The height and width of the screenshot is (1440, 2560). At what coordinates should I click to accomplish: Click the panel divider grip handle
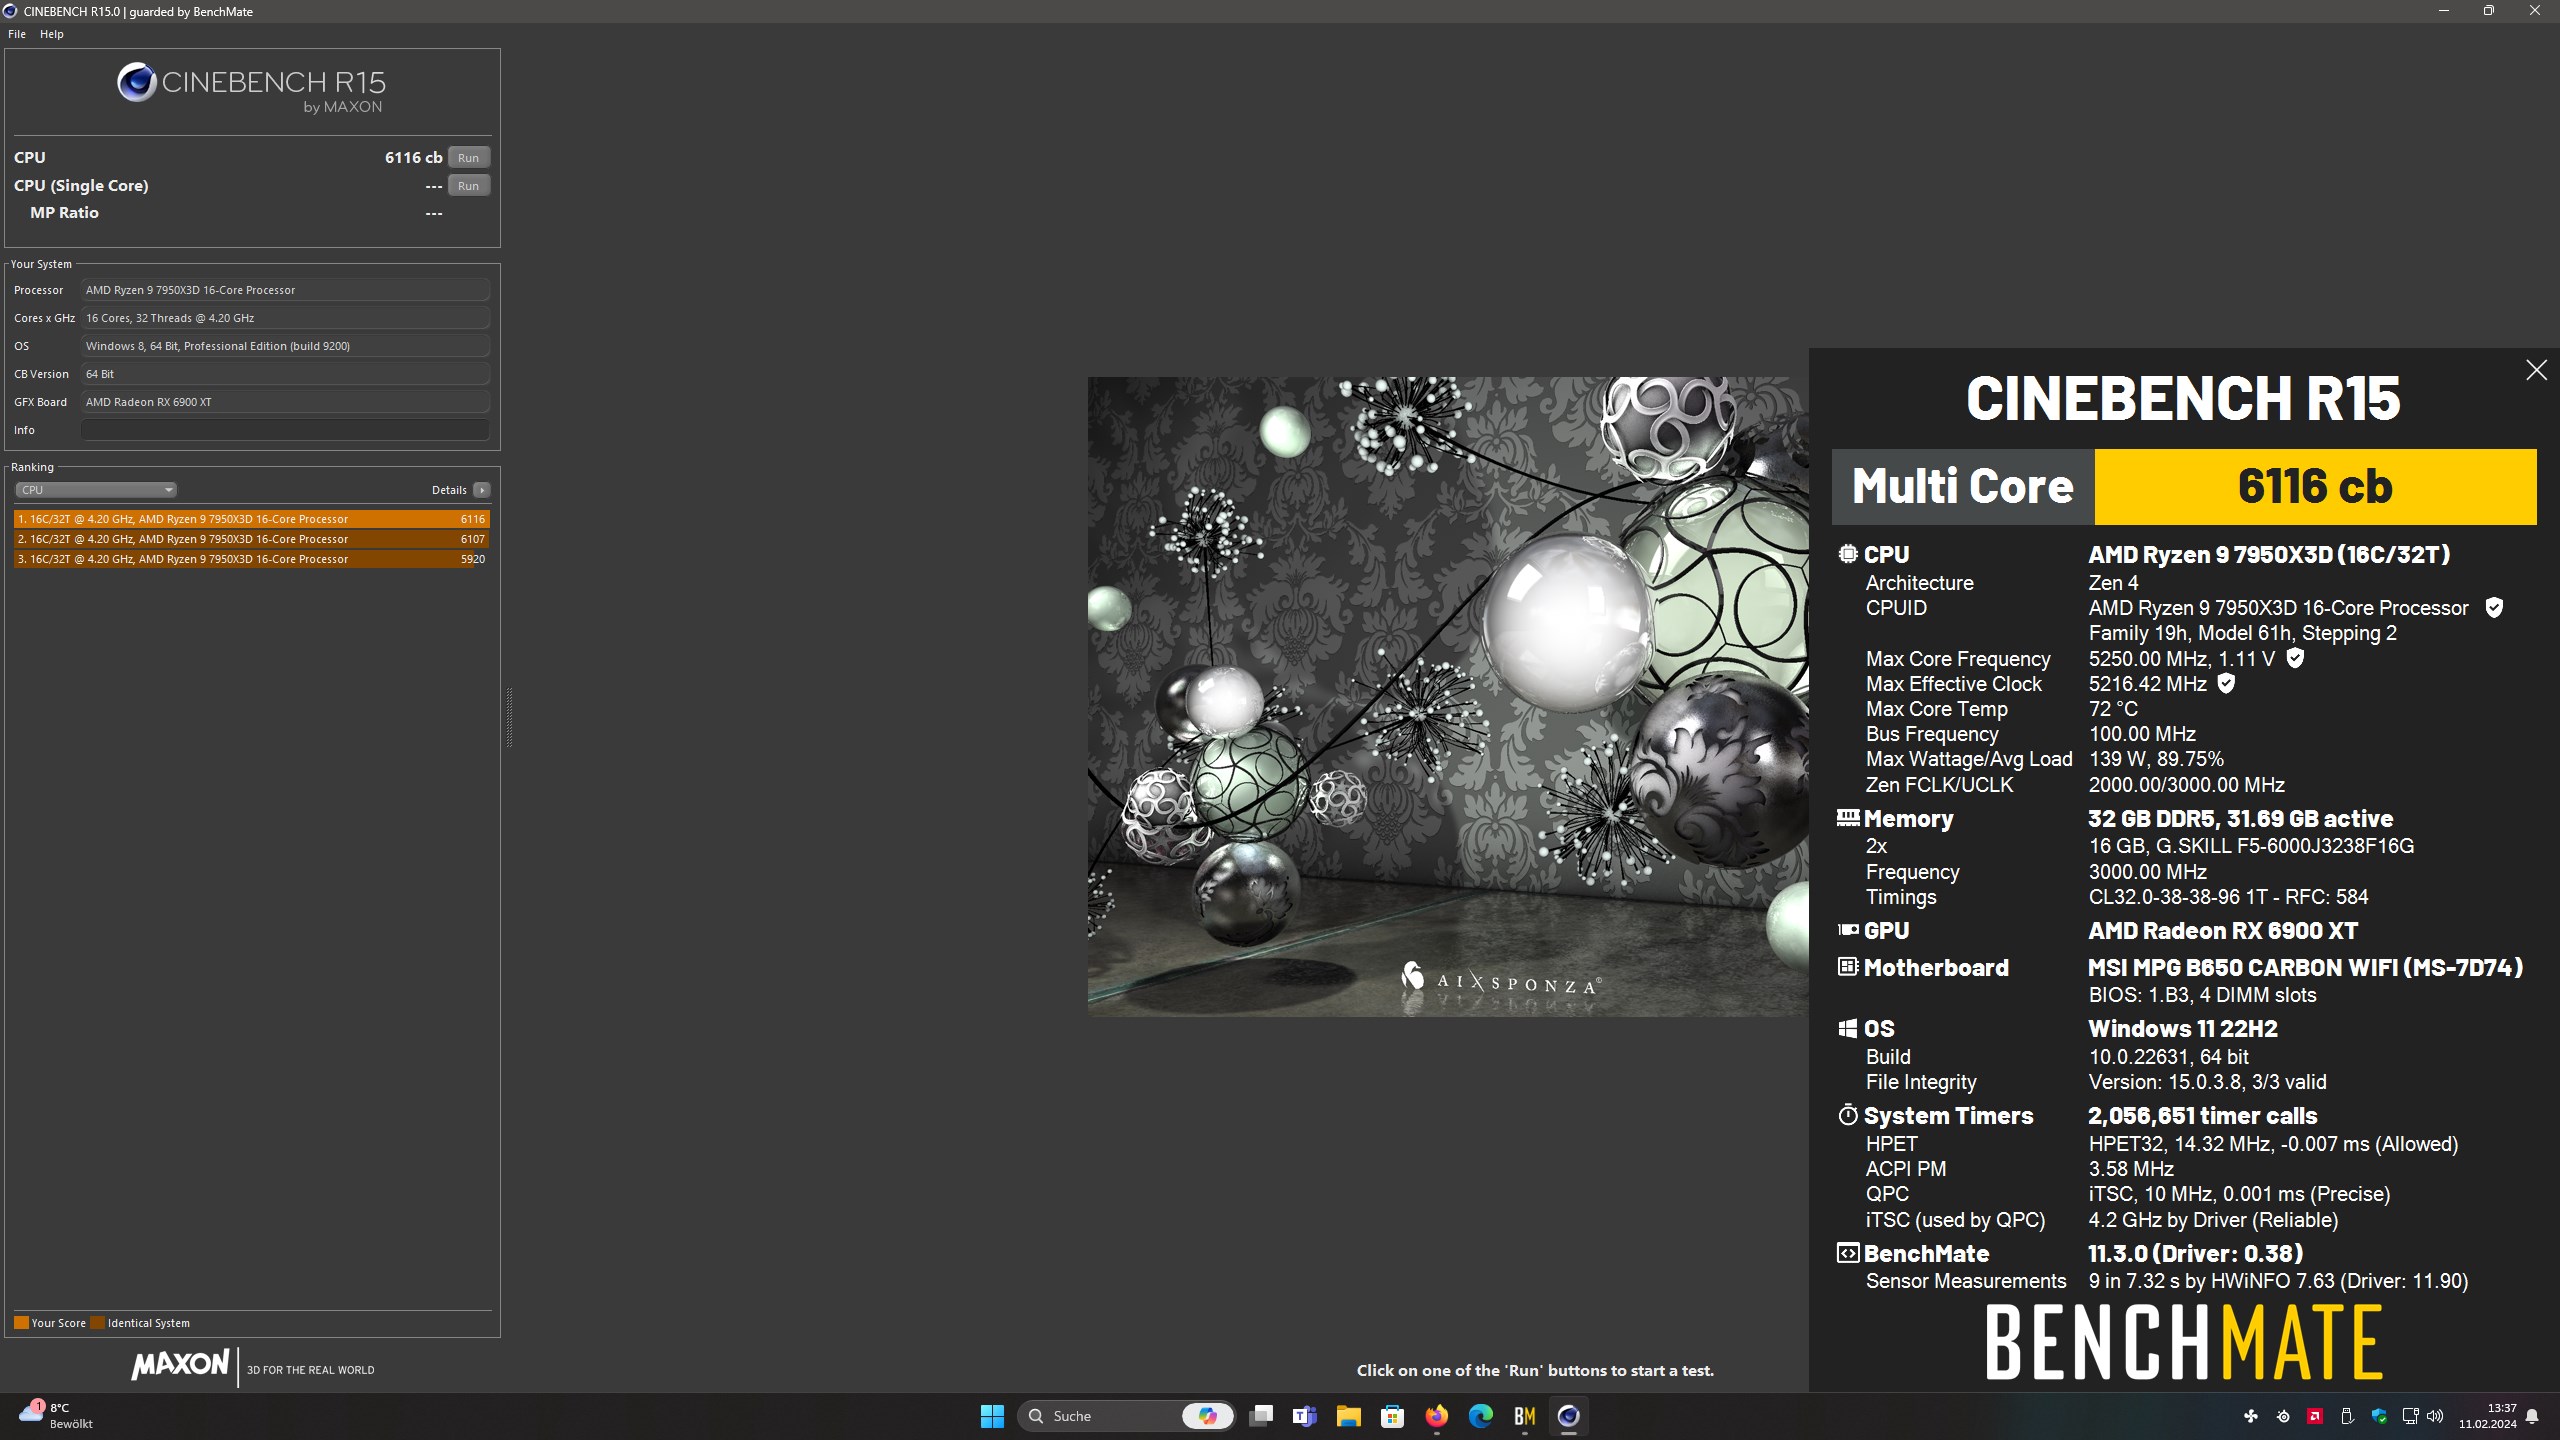(509, 717)
